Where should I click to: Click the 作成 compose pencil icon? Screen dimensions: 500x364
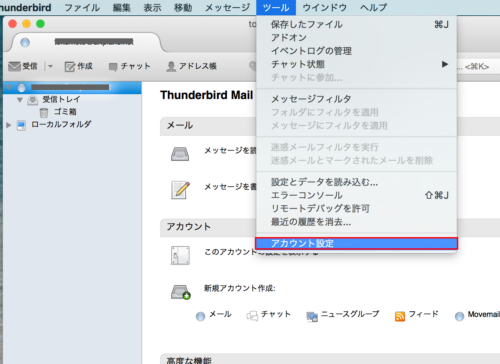pyautogui.click(x=70, y=67)
